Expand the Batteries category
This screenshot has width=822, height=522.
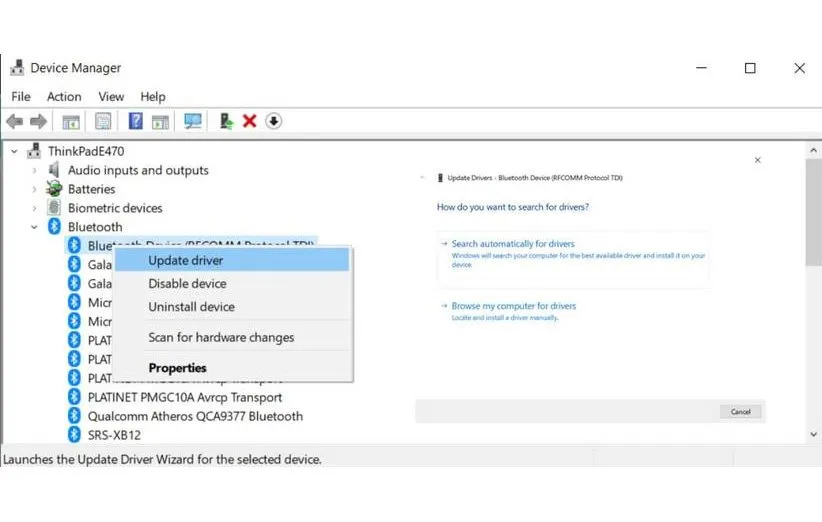[35, 190]
